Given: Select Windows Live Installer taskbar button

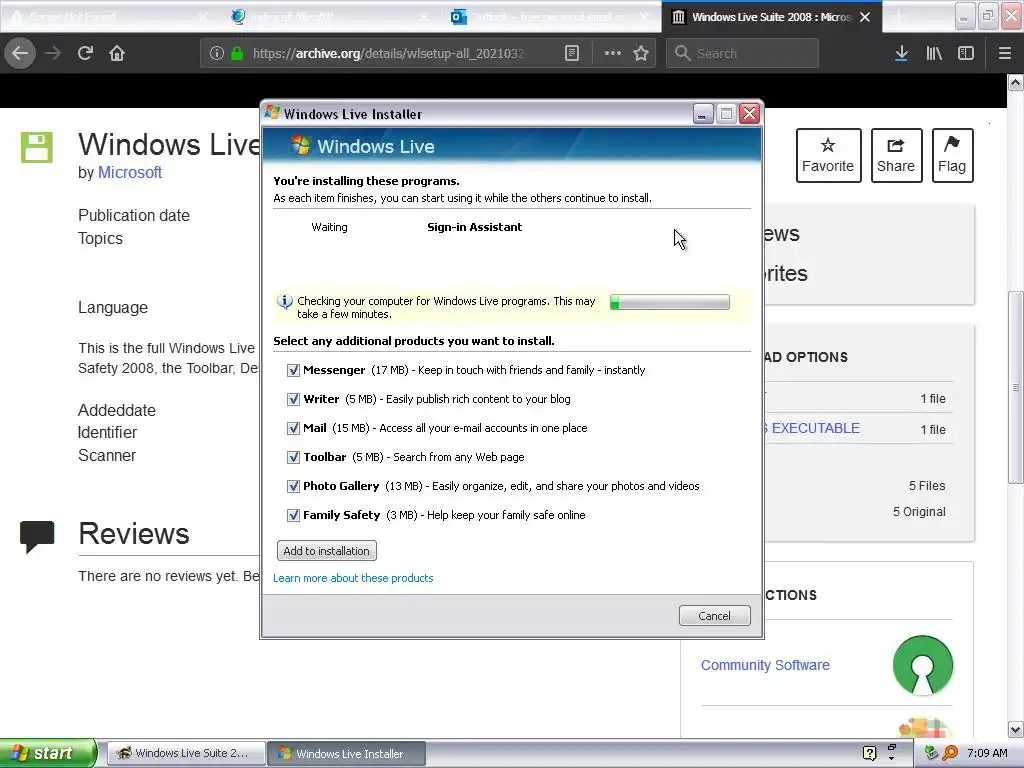Looking at the screenshot, I should pyautogui.click(x=347, y=753).
